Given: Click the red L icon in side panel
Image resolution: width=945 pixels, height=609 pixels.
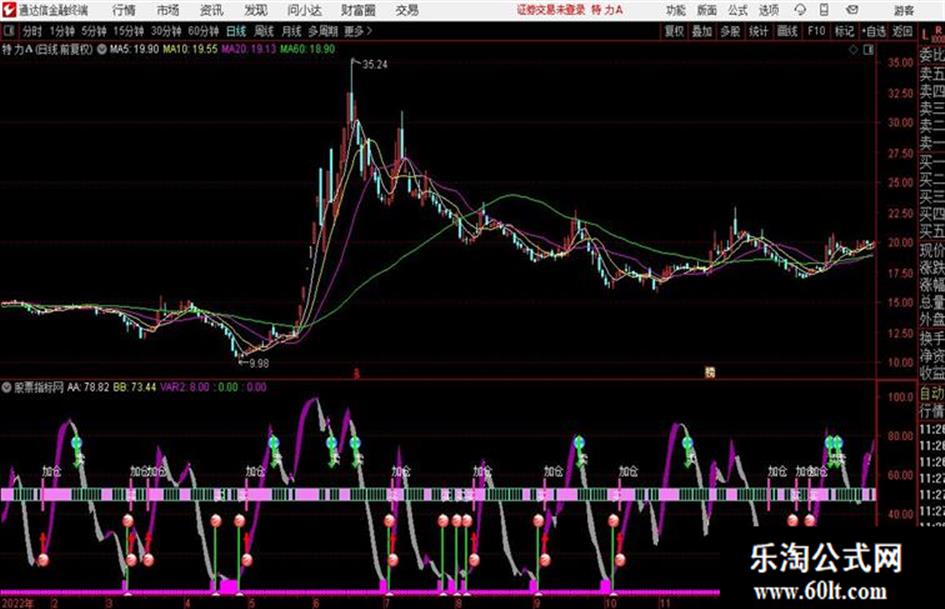Looking at the screenshot, I should 925,34.
